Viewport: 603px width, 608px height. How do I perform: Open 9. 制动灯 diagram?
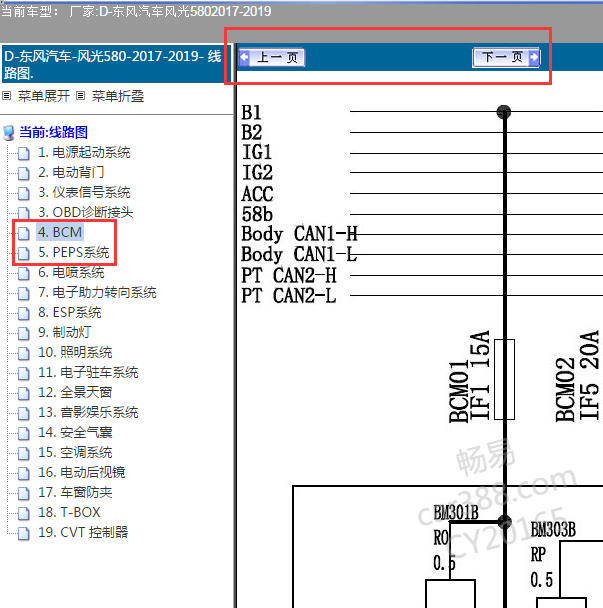pos(65,332)
